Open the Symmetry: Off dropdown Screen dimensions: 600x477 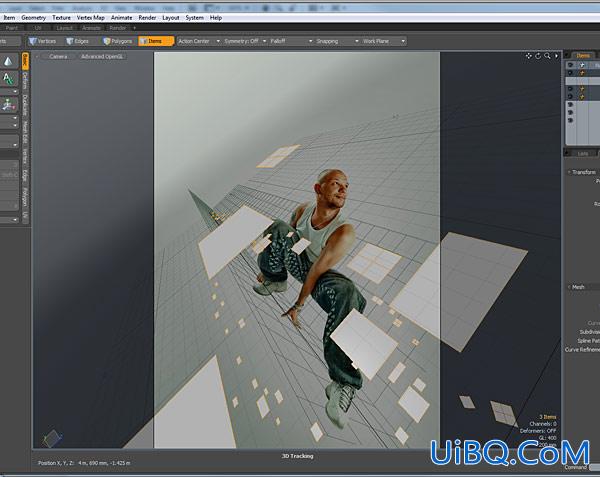coord(245,41)
